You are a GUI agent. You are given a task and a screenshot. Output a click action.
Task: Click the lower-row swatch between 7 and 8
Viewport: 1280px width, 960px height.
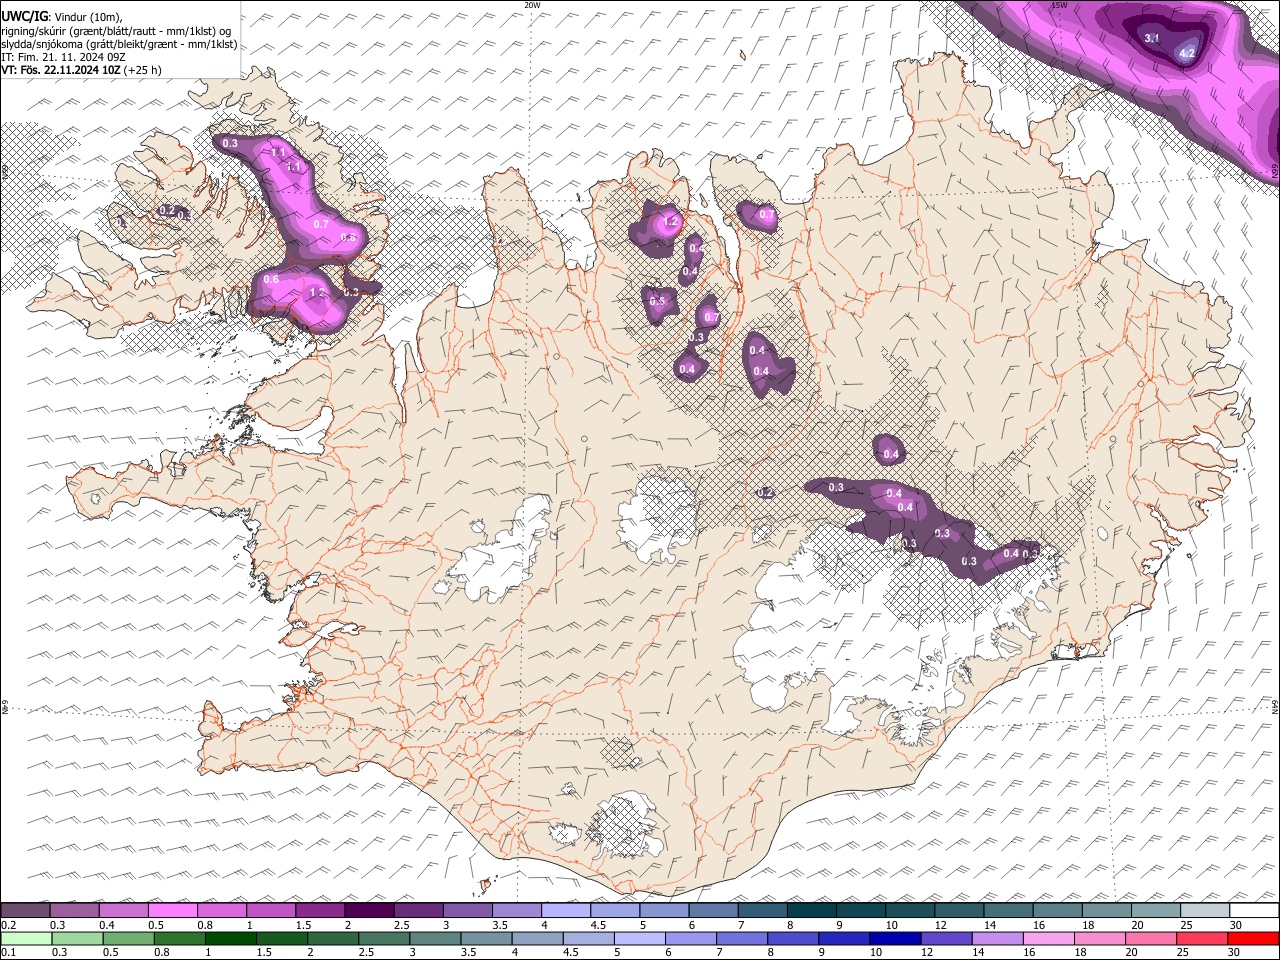(743, 938)
